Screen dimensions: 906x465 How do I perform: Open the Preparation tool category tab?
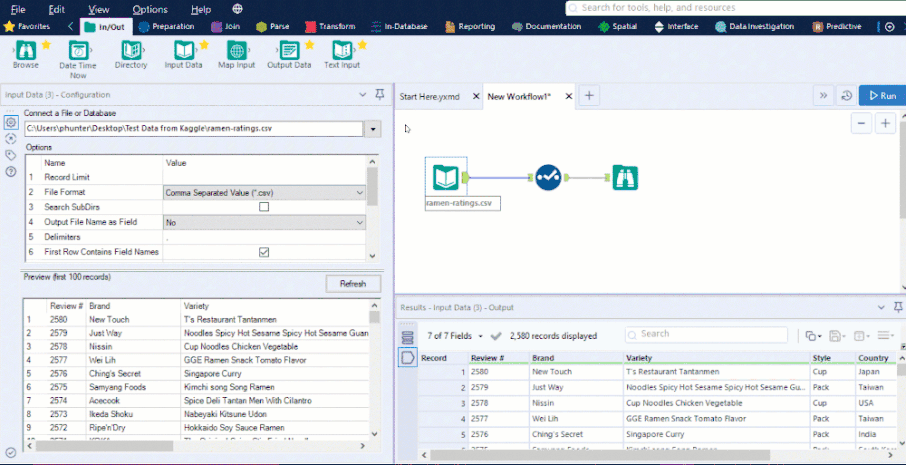coord(165,27)
